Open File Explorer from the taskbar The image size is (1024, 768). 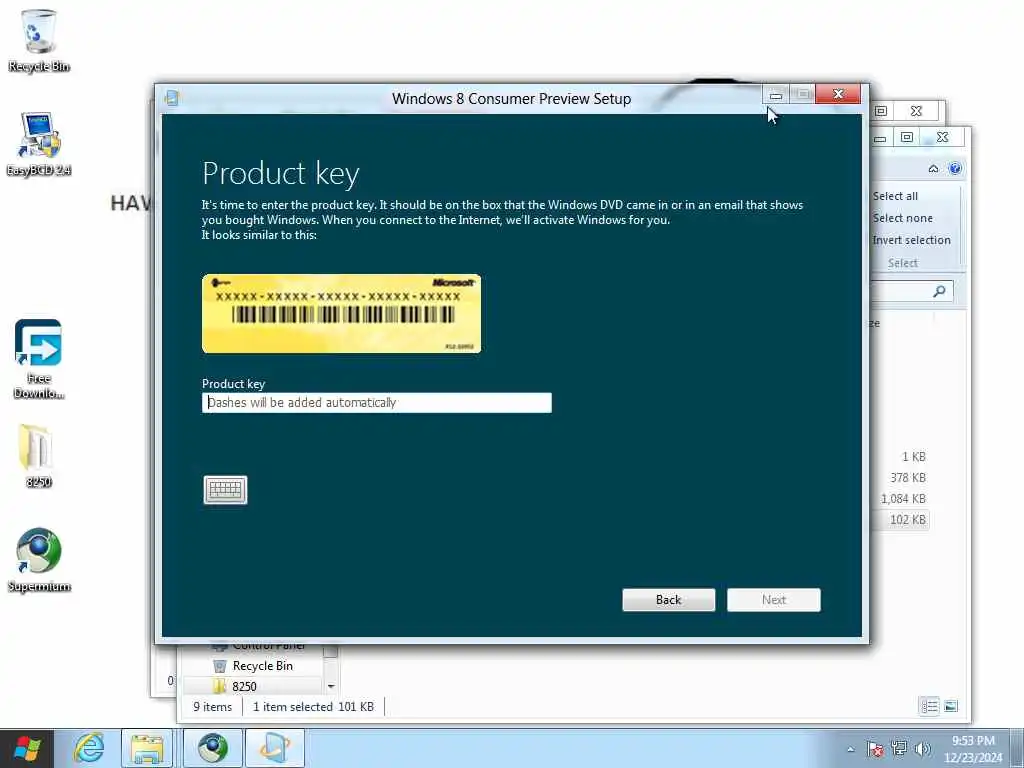click(148, 748)
